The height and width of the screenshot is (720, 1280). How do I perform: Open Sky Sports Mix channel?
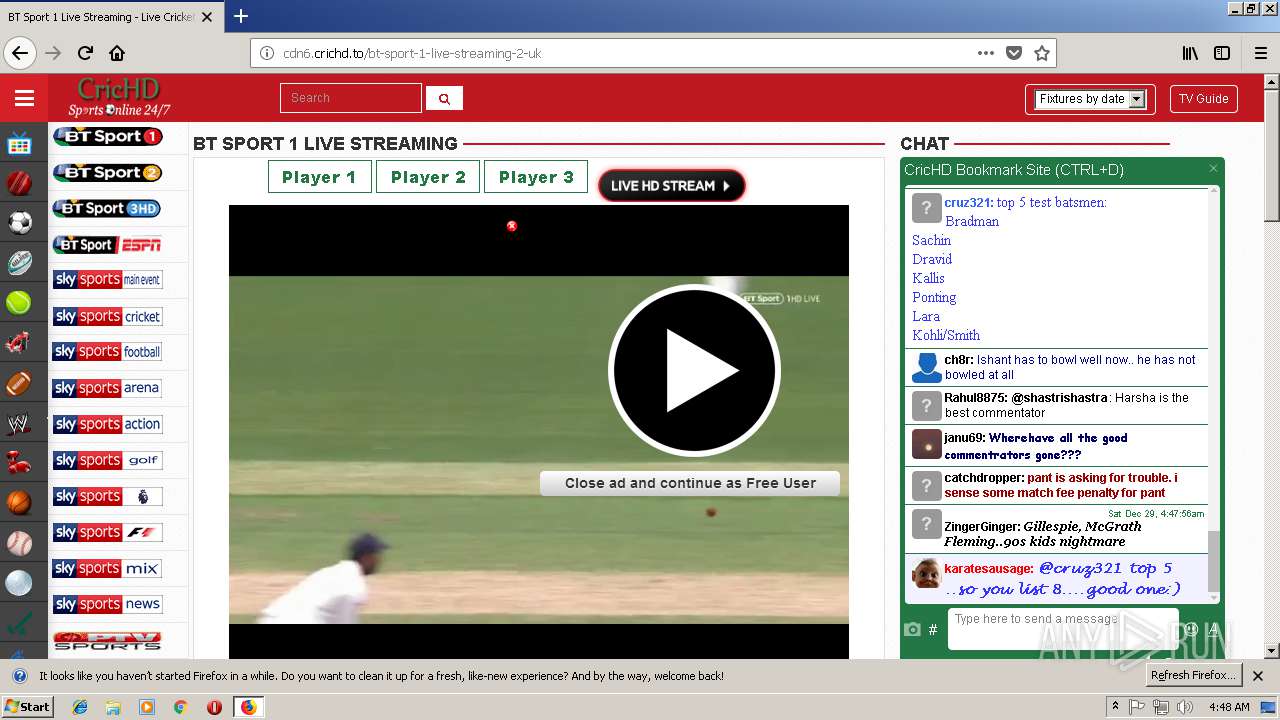coord(107,568)
